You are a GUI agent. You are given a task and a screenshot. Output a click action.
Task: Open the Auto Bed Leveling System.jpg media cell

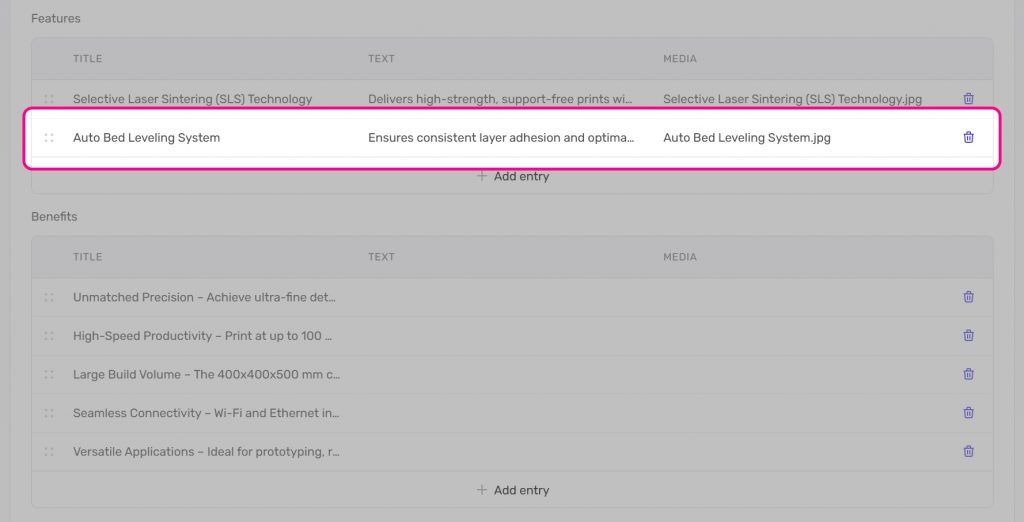click(746, 138)
